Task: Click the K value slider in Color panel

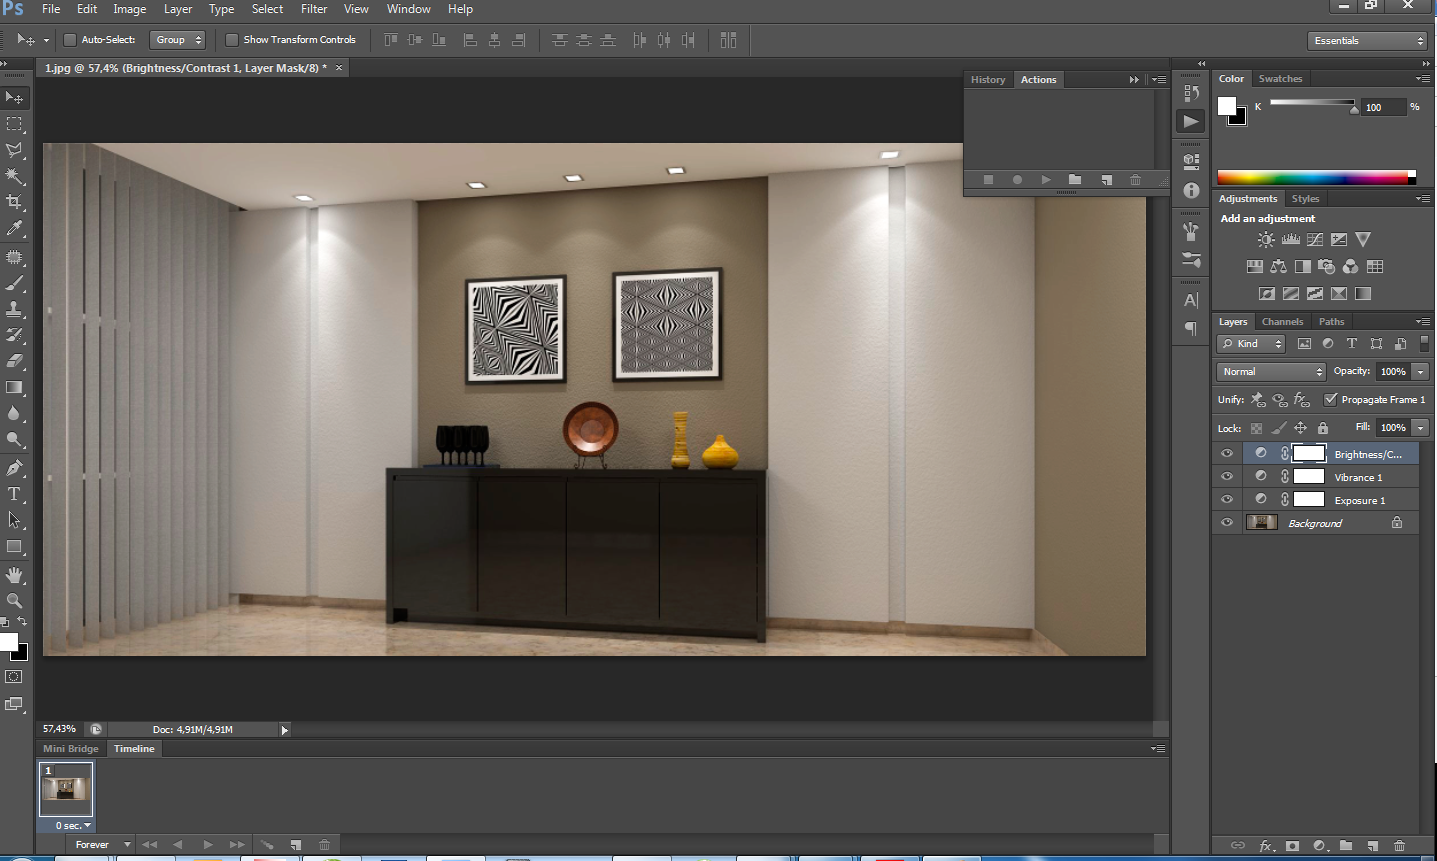Action: pyautogui.click(x=1313, y=103)
